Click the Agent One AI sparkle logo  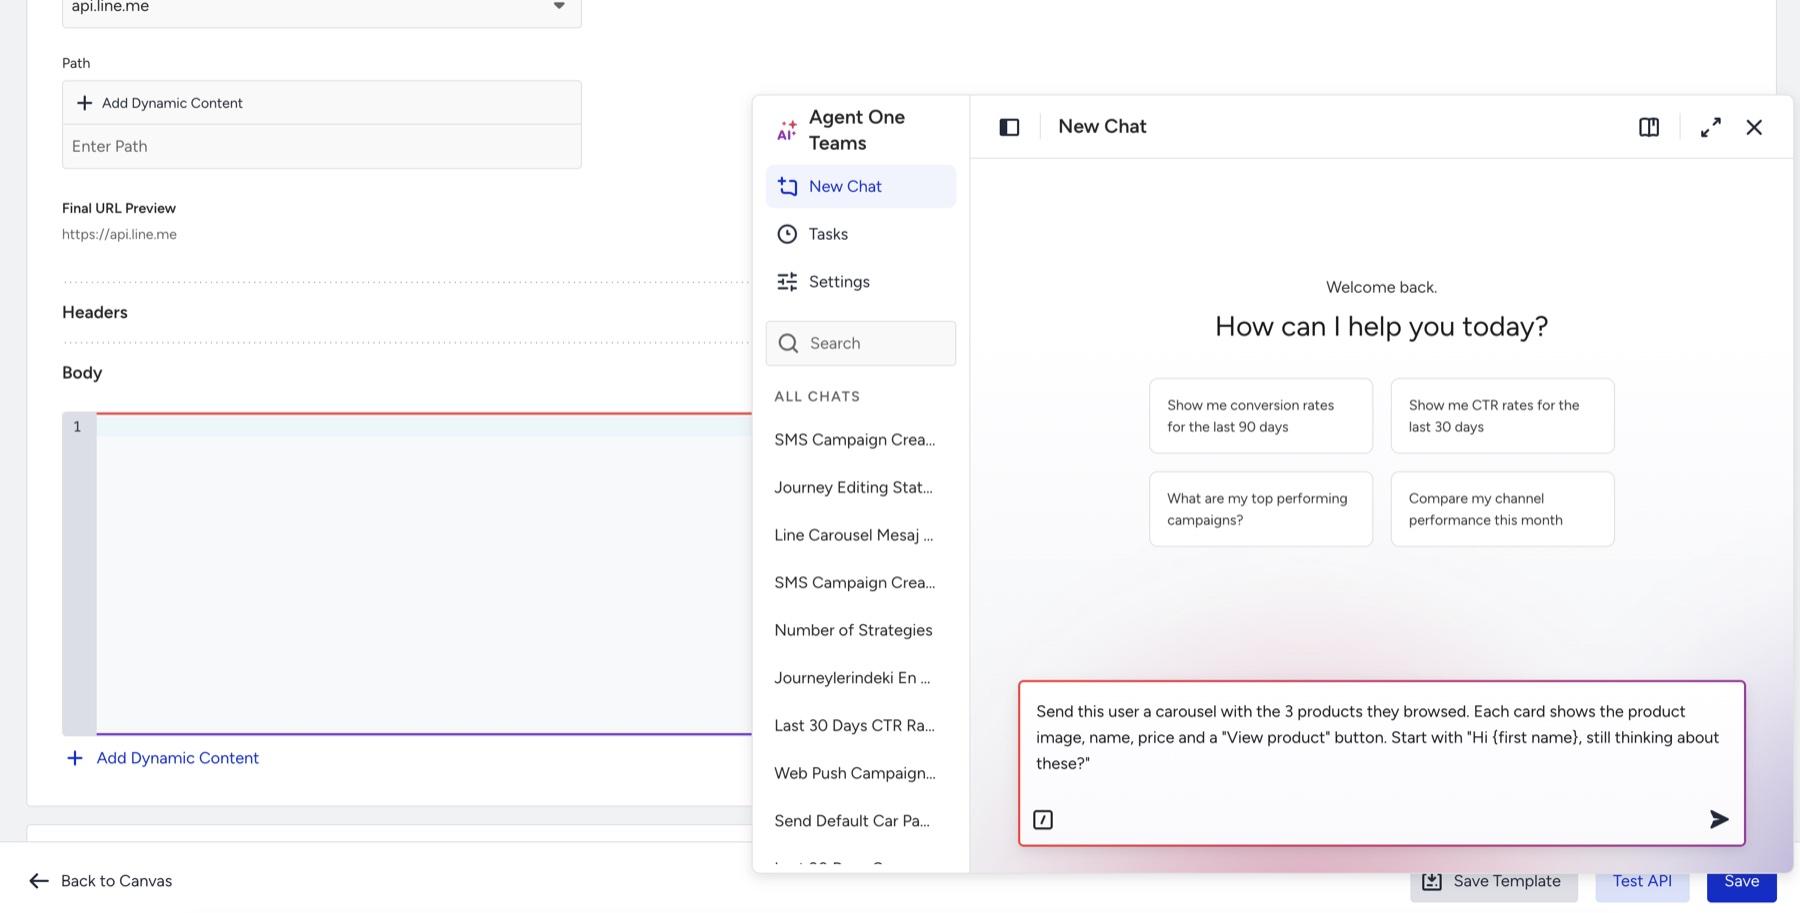(x=787, y=130)
